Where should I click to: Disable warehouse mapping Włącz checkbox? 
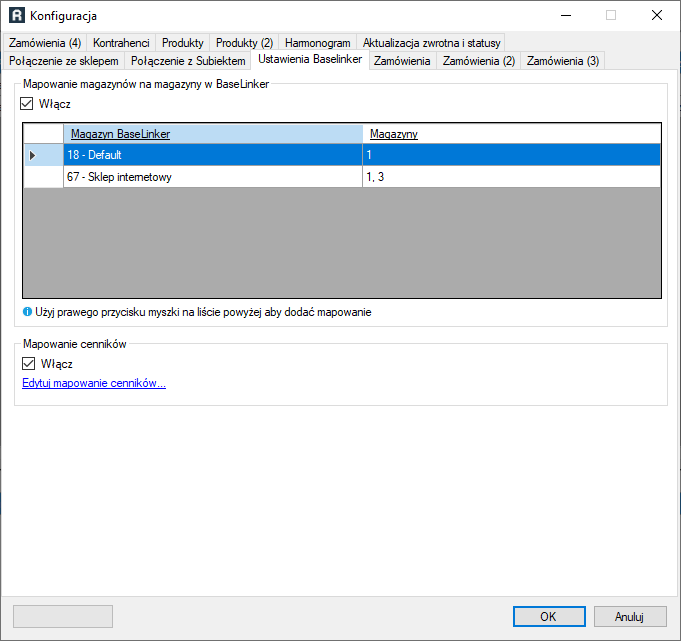pyautogui.click(x=26, y=104)
